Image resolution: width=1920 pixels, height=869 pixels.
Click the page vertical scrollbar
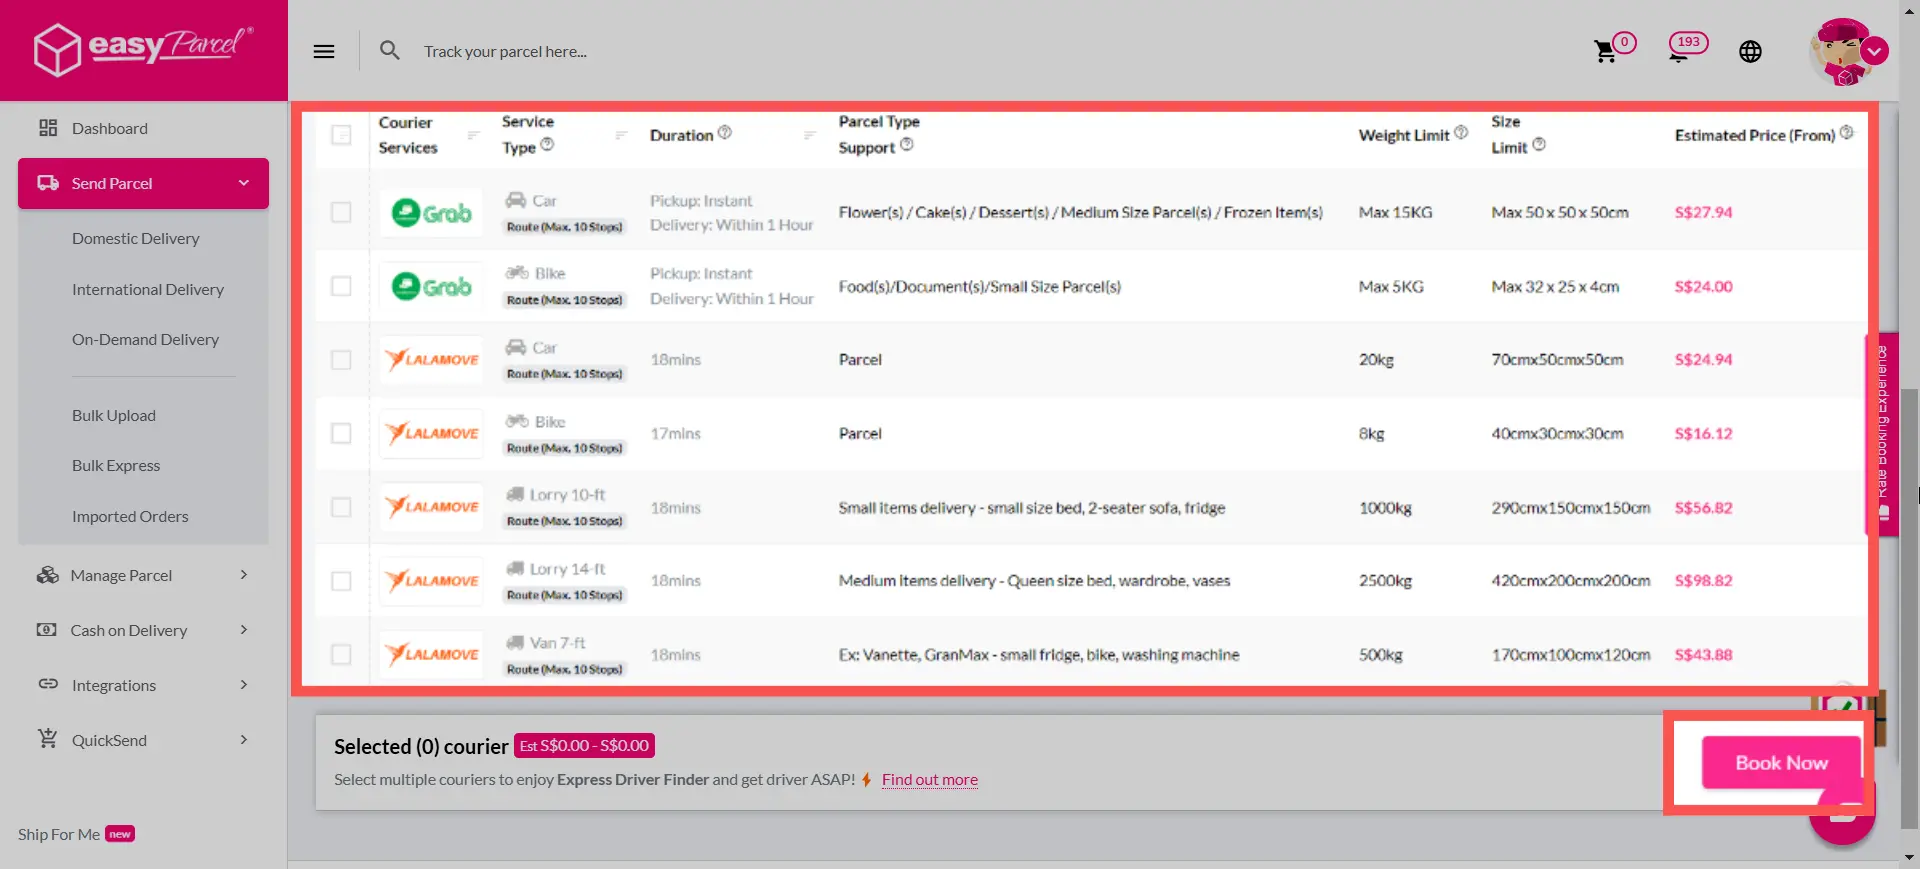pos(1910,610)
